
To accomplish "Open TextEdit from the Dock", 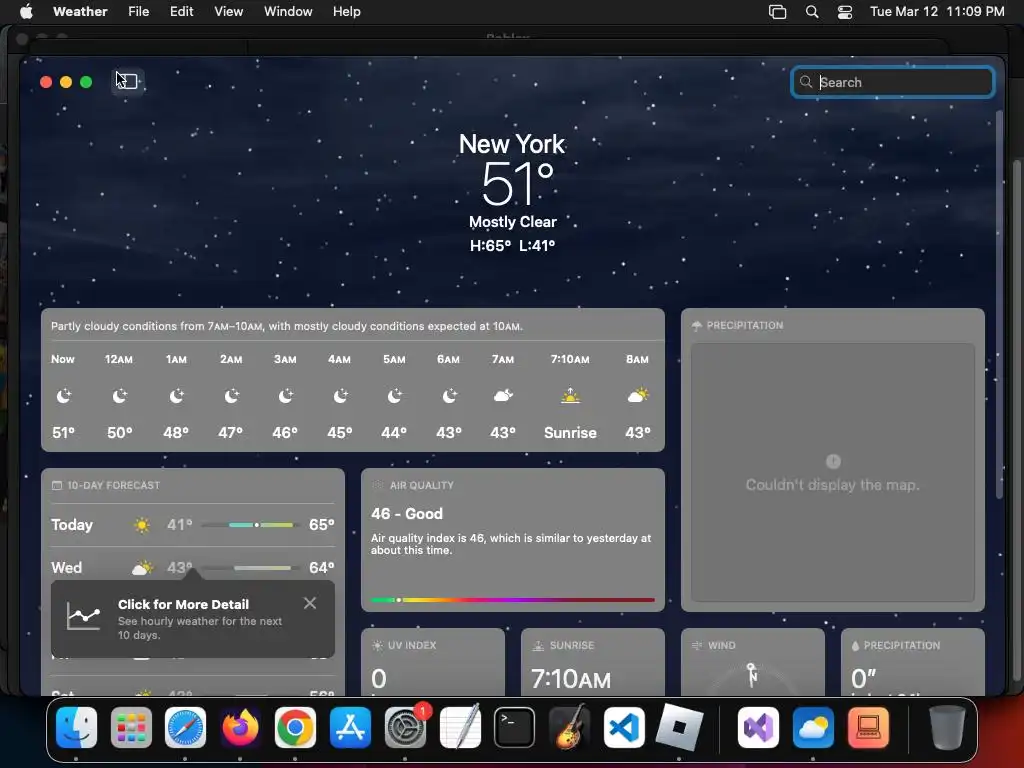I will click(460, 727).
